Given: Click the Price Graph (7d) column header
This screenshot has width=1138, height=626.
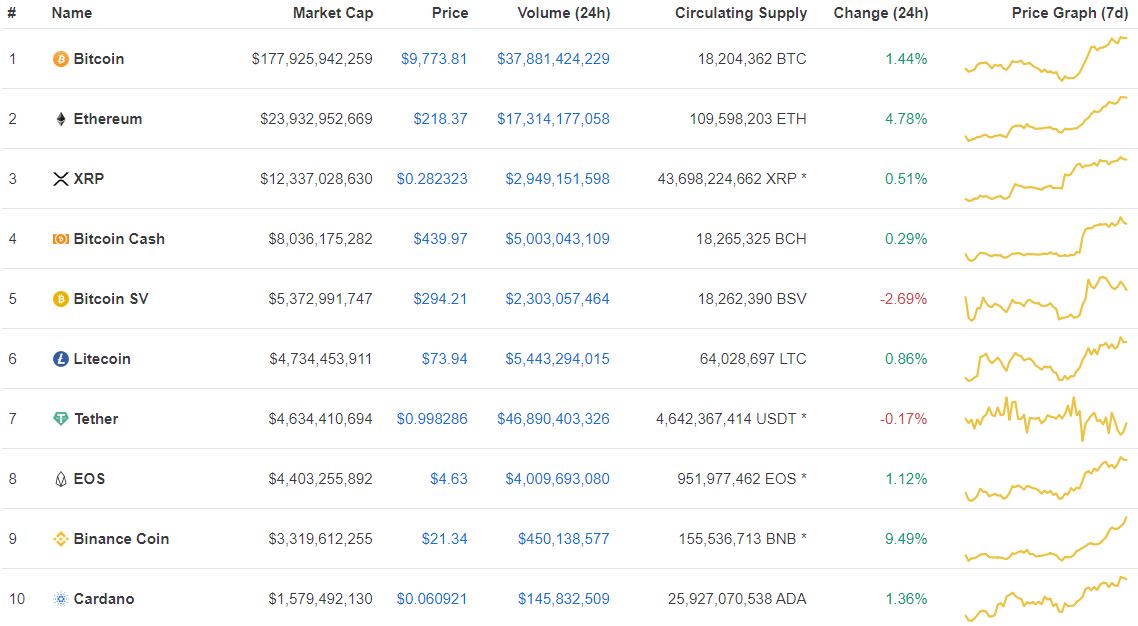Looking at the screenshot, I should click(1070, 13).
